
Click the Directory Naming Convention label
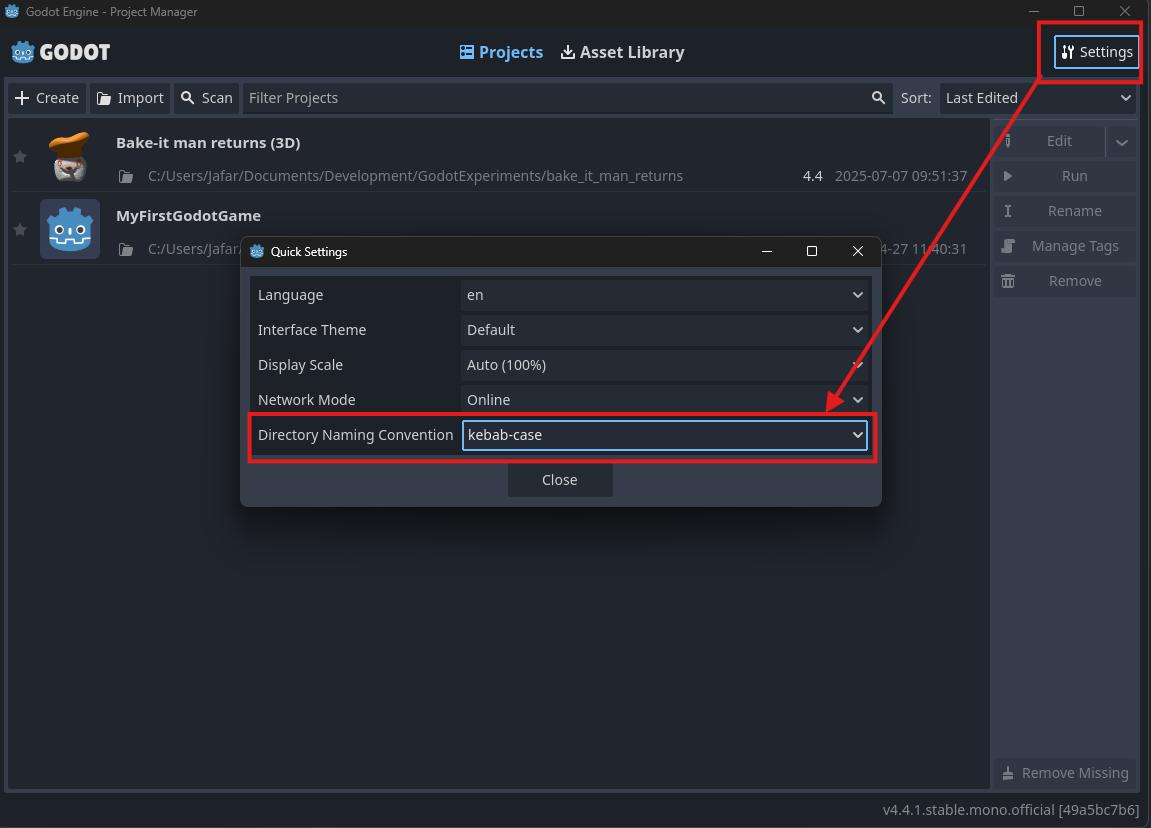[x=355, y=435]
